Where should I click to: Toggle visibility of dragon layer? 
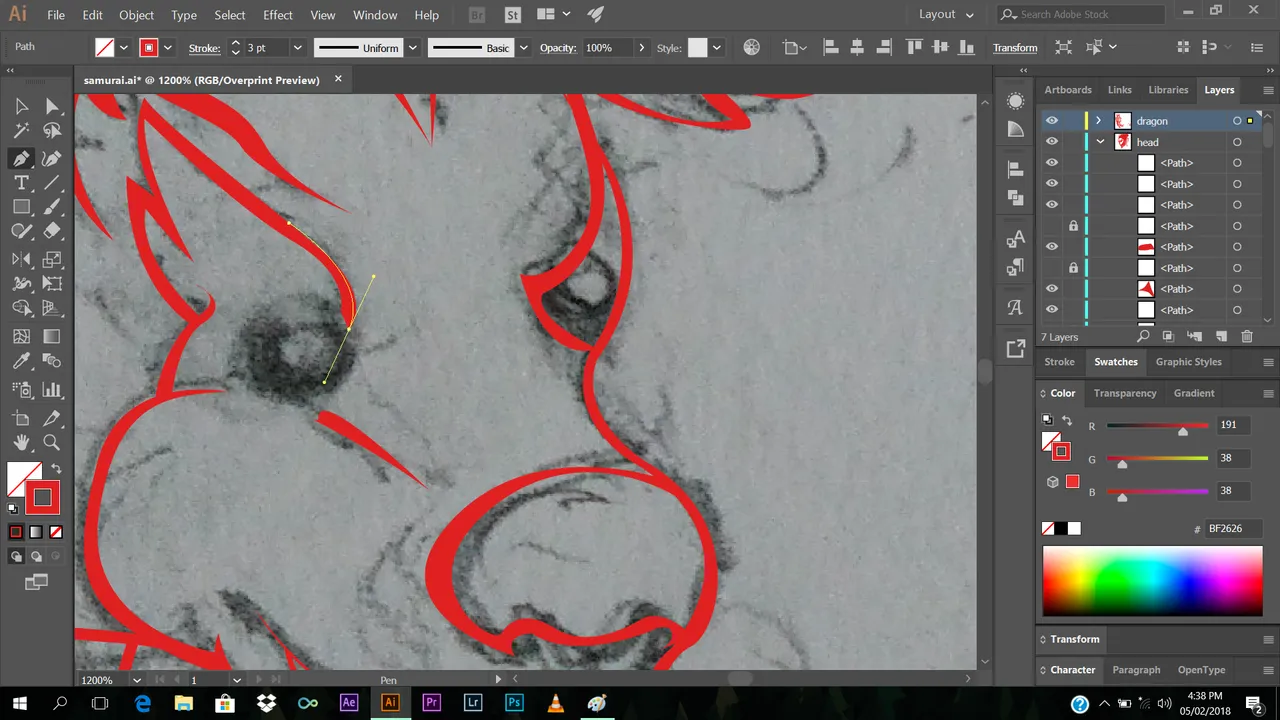[x=1051, y=121]
